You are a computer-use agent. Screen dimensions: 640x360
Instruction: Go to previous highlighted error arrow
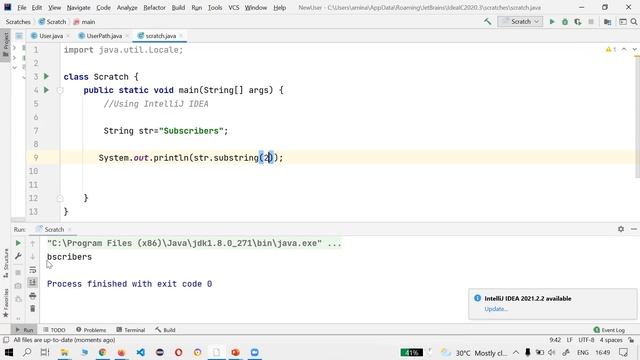[624, 49]
